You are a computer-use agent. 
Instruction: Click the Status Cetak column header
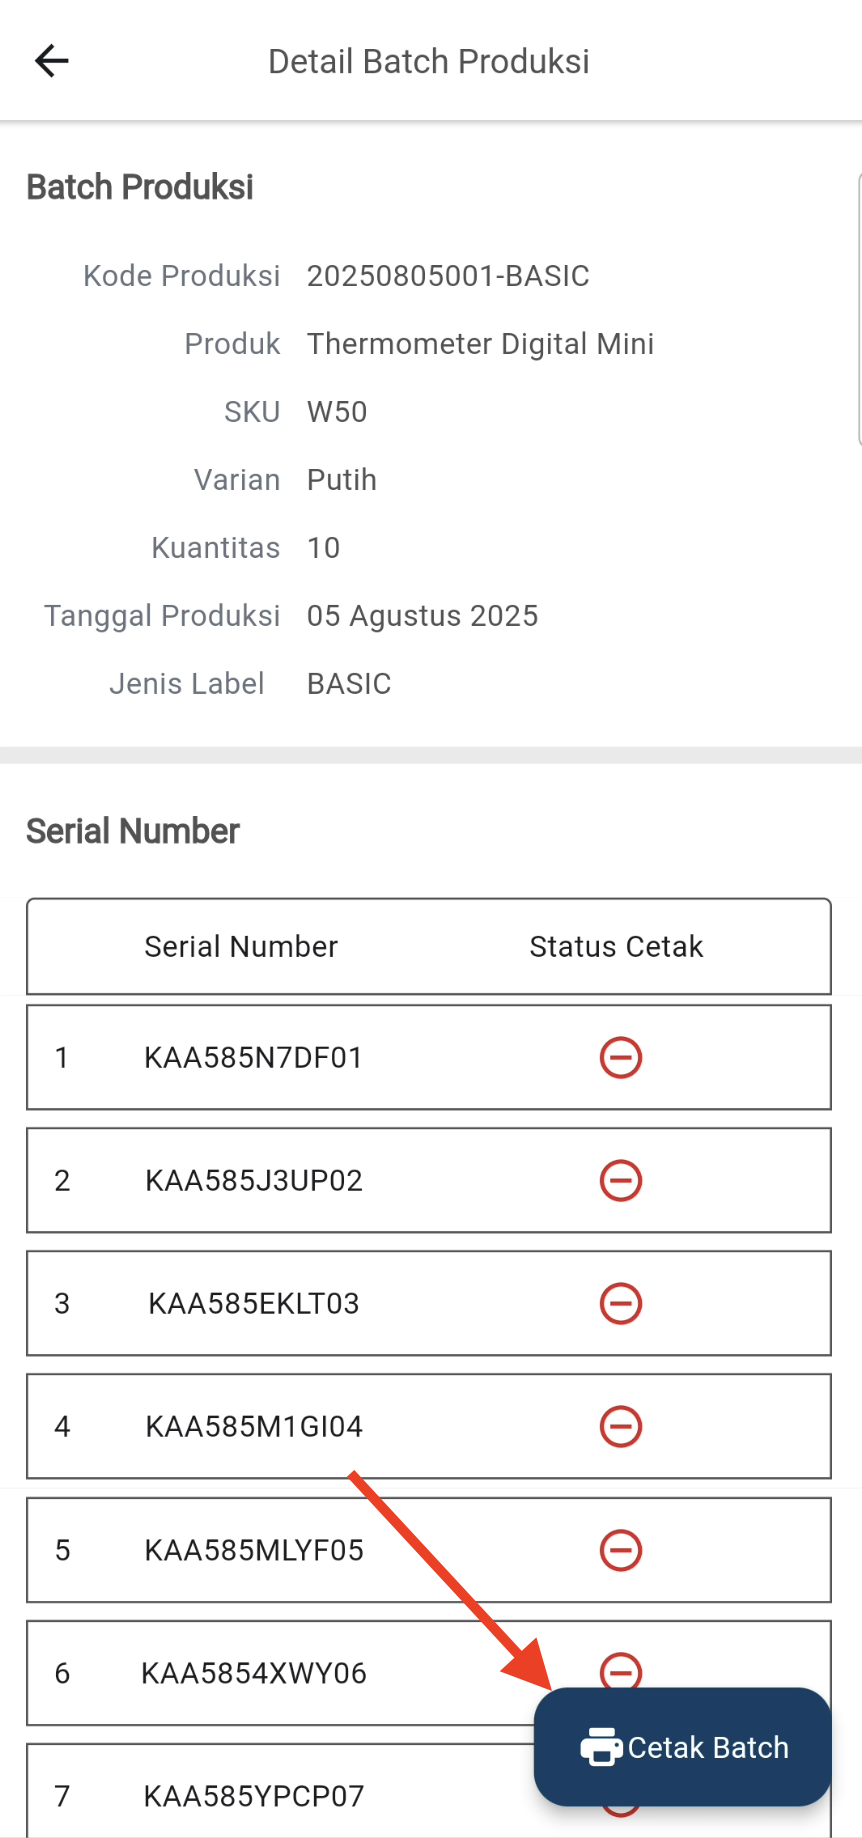pos(616,947)
